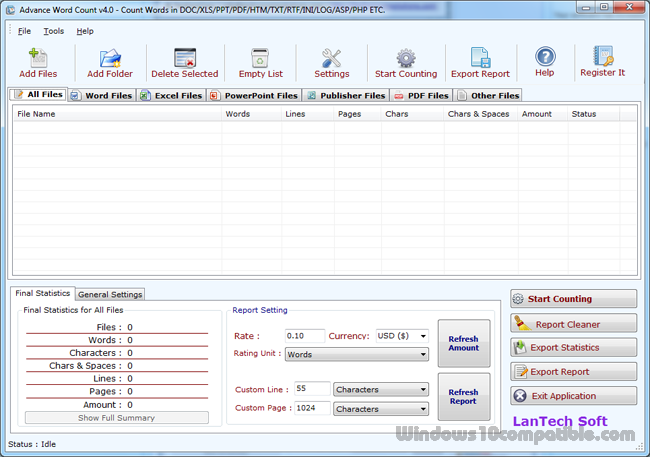Click the gear icon on the Start Counting button
650x457 pixels.
pyautogui.click(x=518, y=299)
